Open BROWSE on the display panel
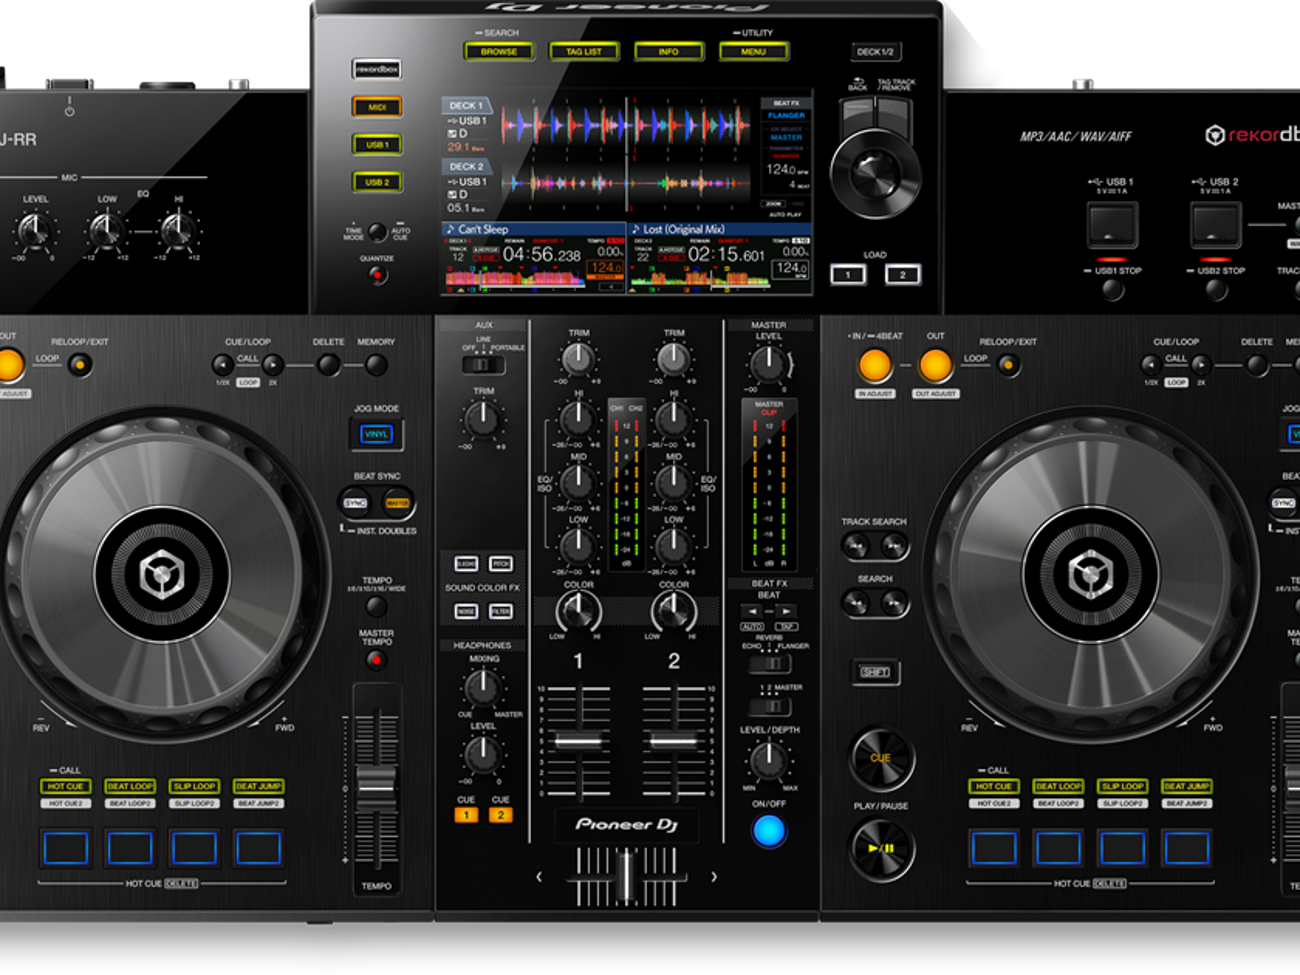The height and width of the screenshot is (975, 1300). pos(499,51)
